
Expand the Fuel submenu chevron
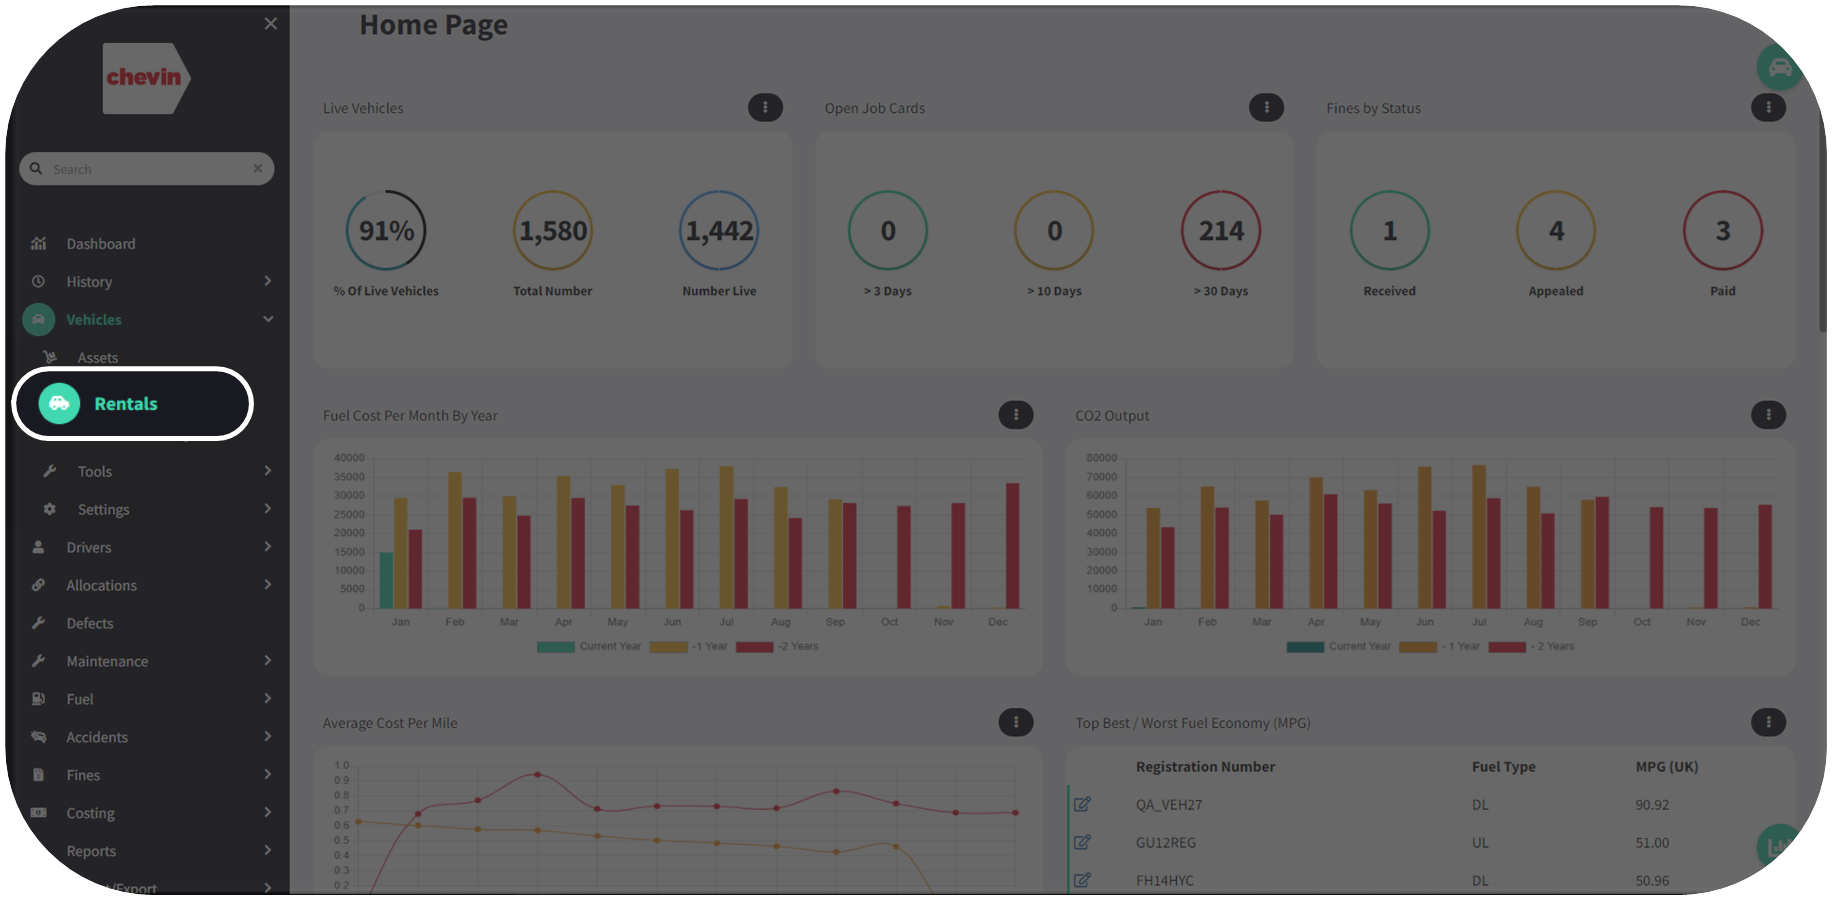pyautogui.click(x=267, y=699)
